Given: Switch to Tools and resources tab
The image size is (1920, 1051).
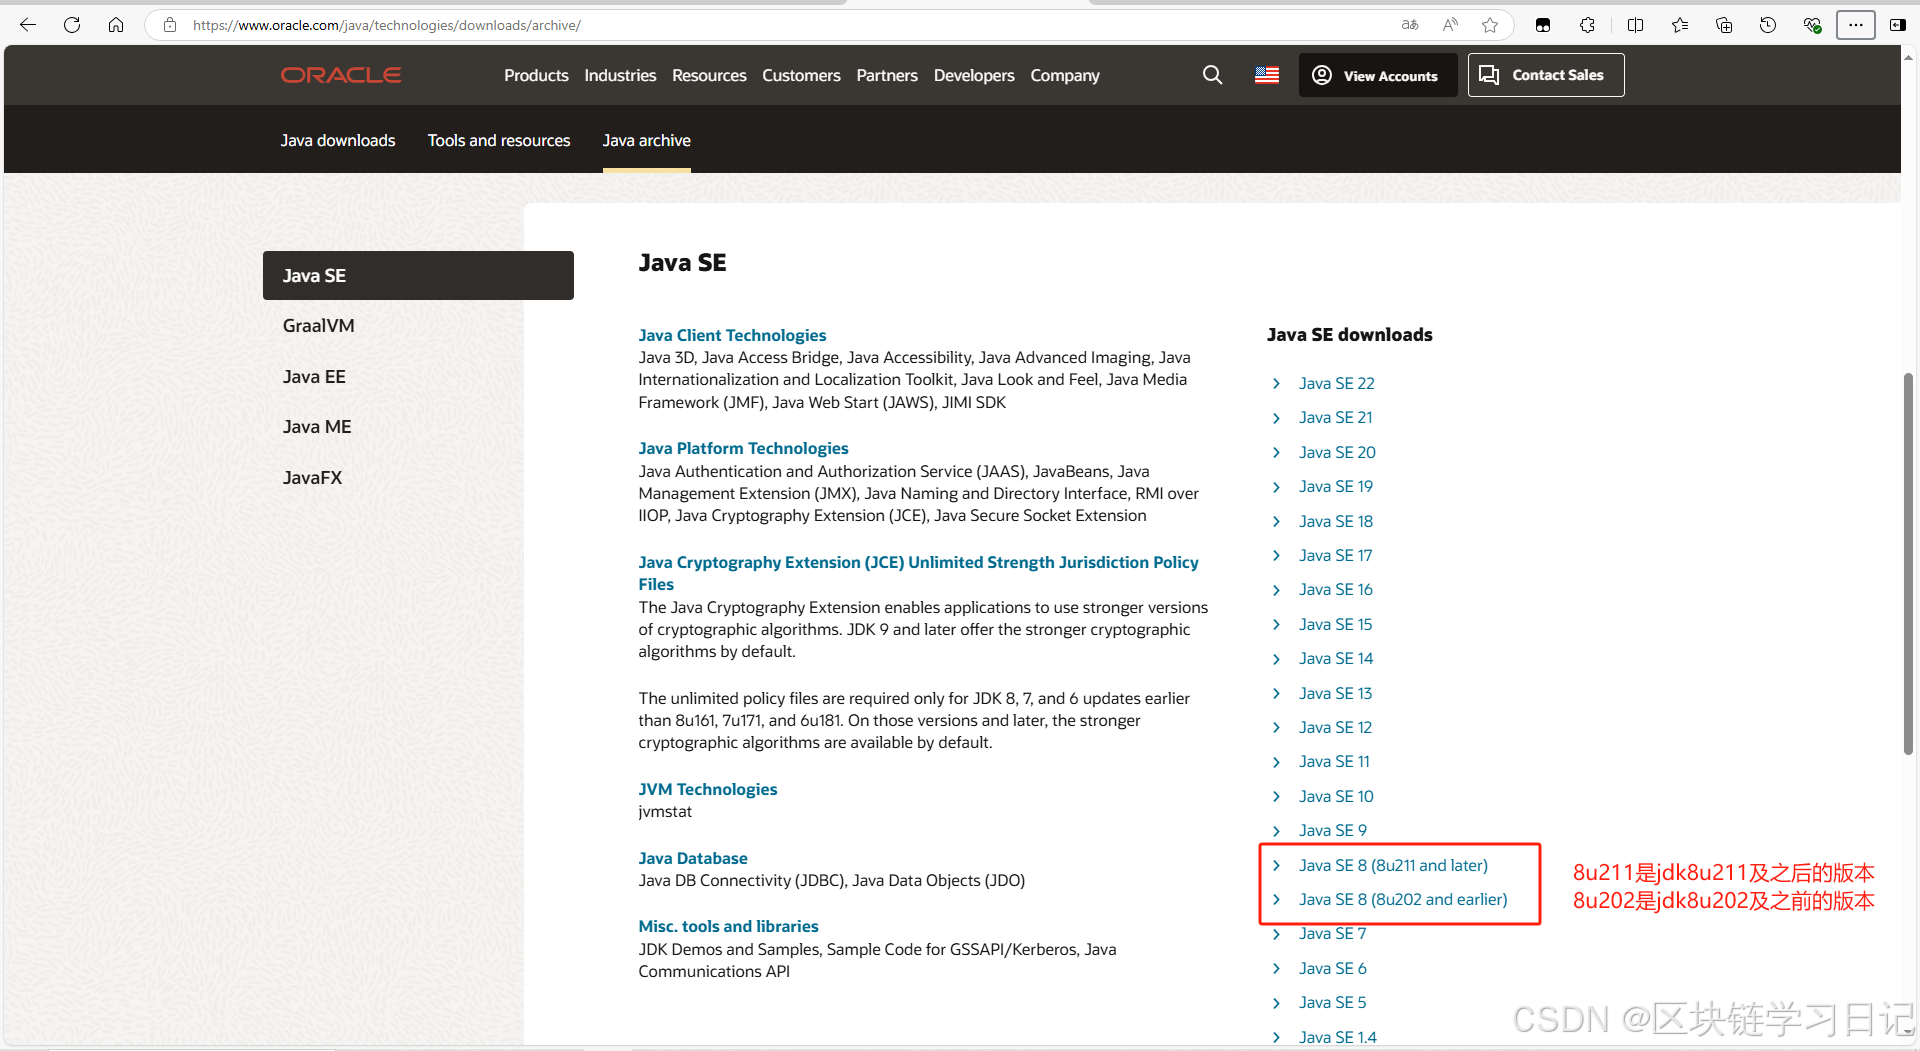Looking at the screenshot, I should [499, 140].
